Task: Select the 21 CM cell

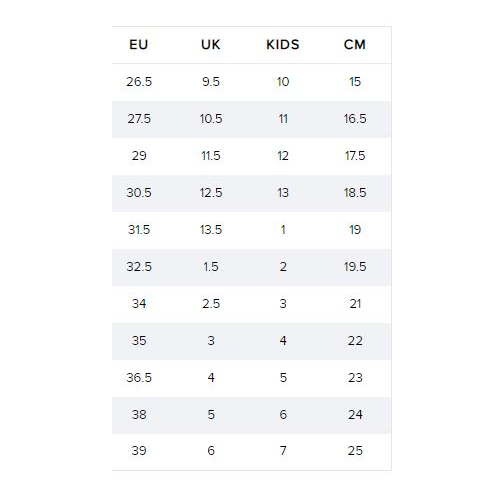Action: point(355,304)
